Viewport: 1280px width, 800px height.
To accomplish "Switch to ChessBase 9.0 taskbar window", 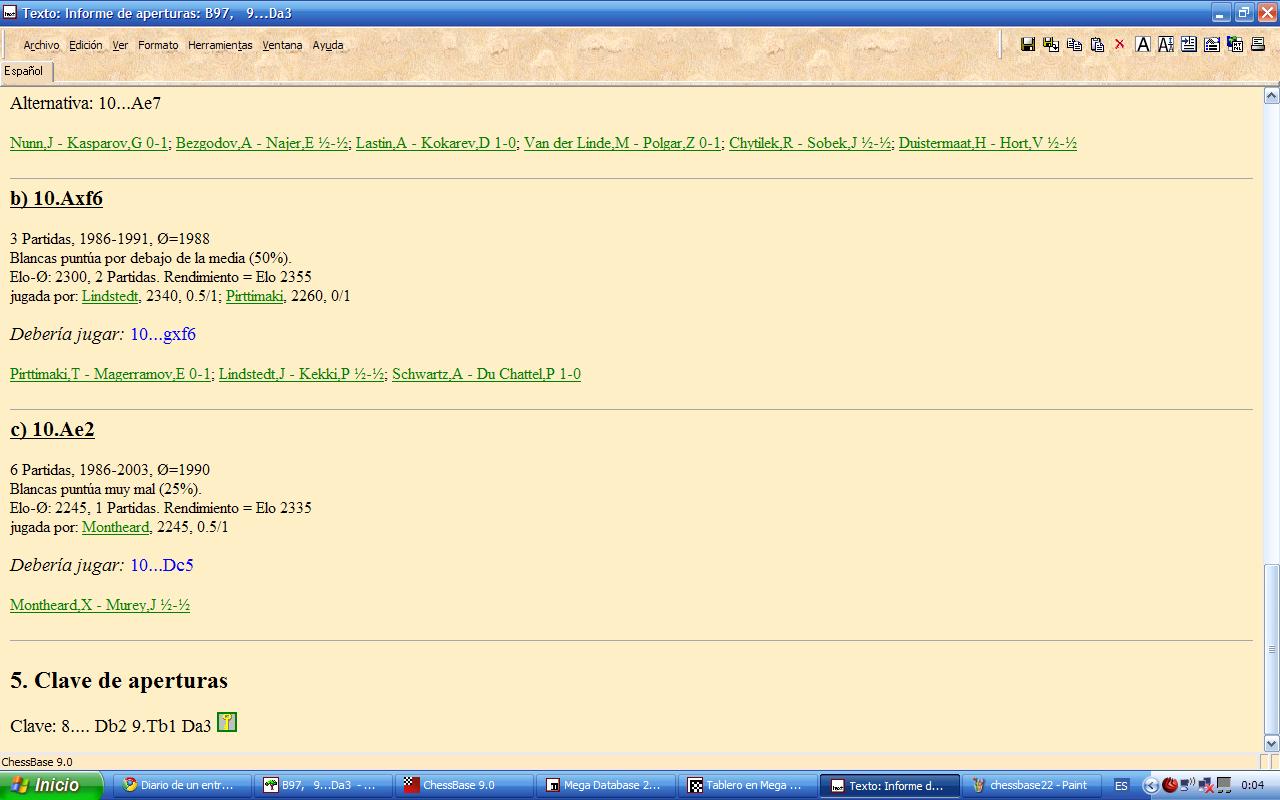I will pos(463,785).
